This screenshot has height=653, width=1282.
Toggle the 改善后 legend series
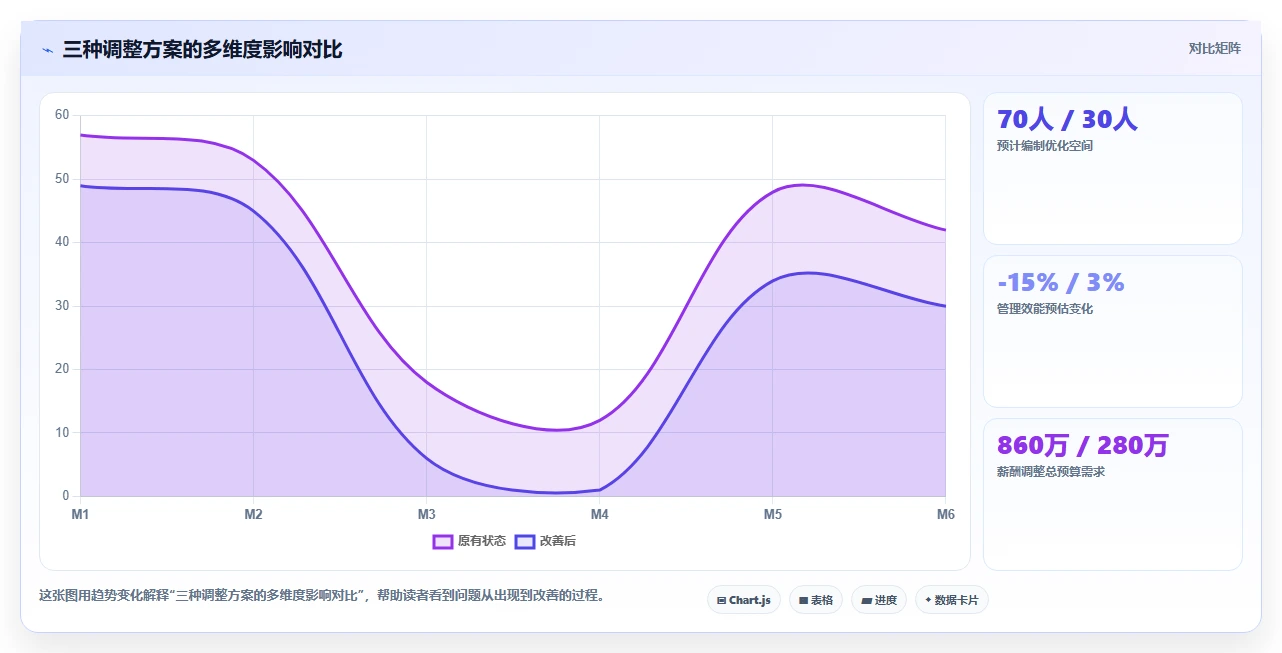point(545,541)
